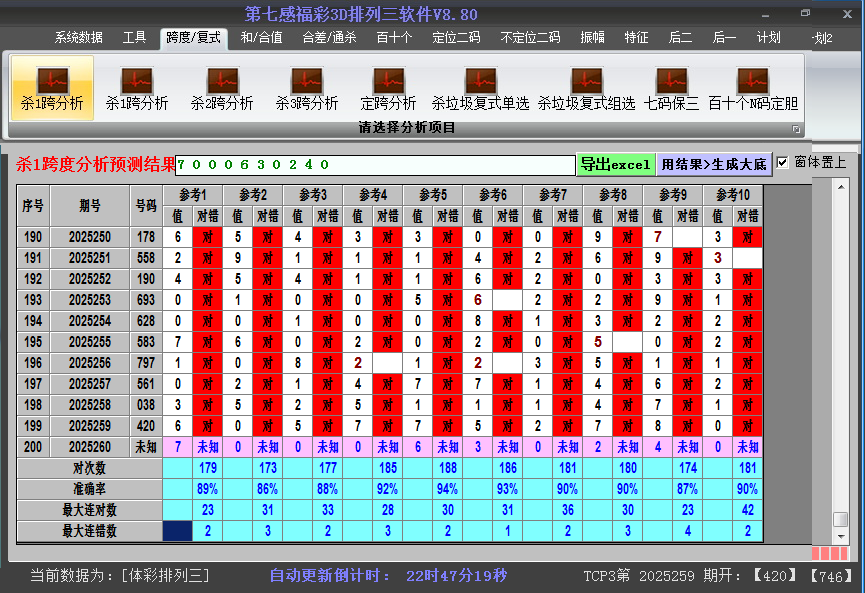This screenshot has width=865, height=593.
Task: Select period cell 2025259
Action: point(90,426)
